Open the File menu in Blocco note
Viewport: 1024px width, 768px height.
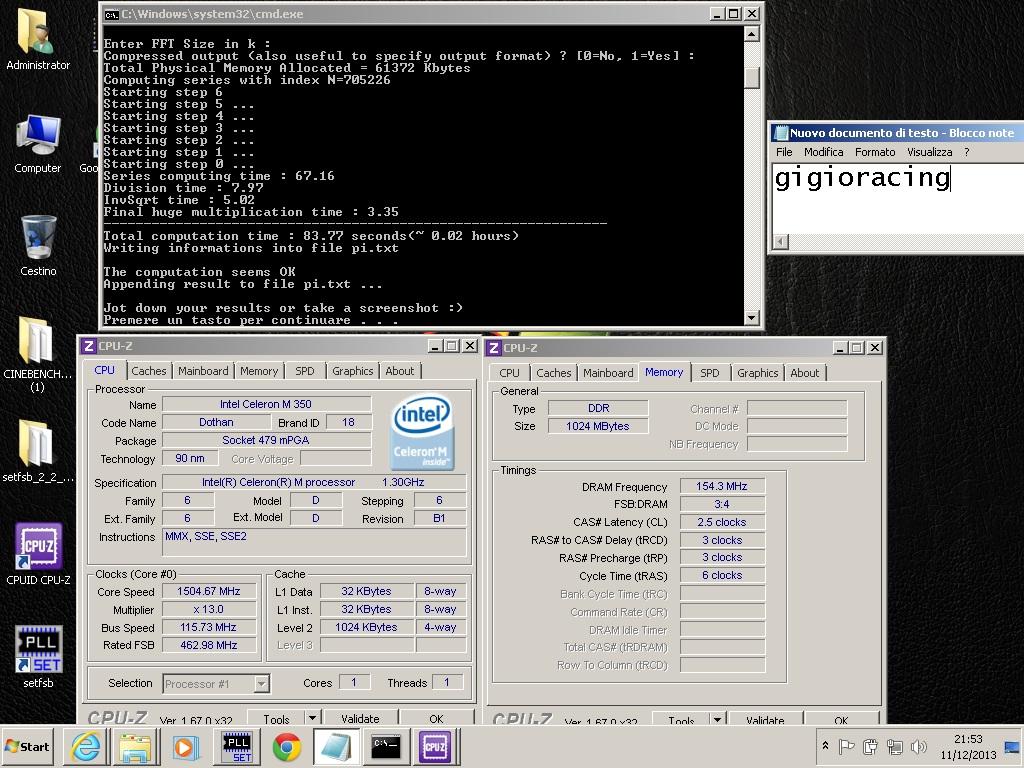pos(784,152)
